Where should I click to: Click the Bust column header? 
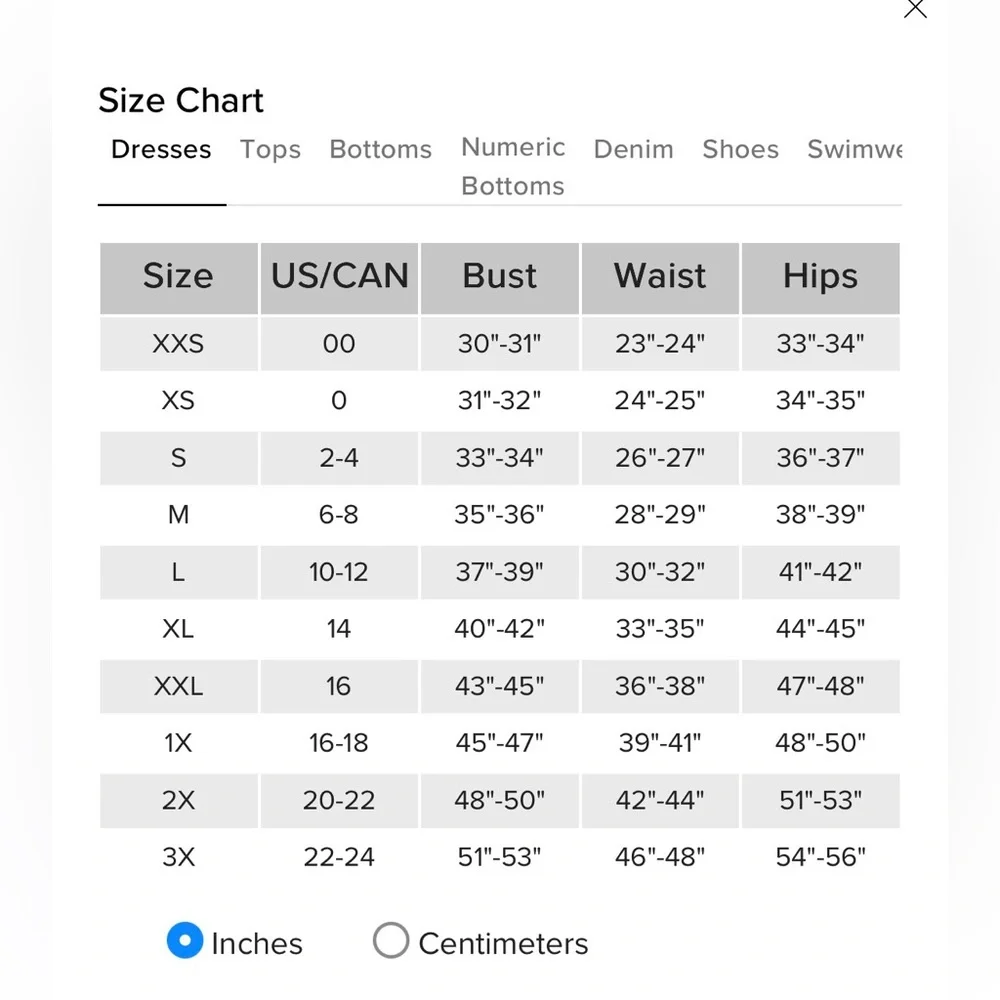499,277
